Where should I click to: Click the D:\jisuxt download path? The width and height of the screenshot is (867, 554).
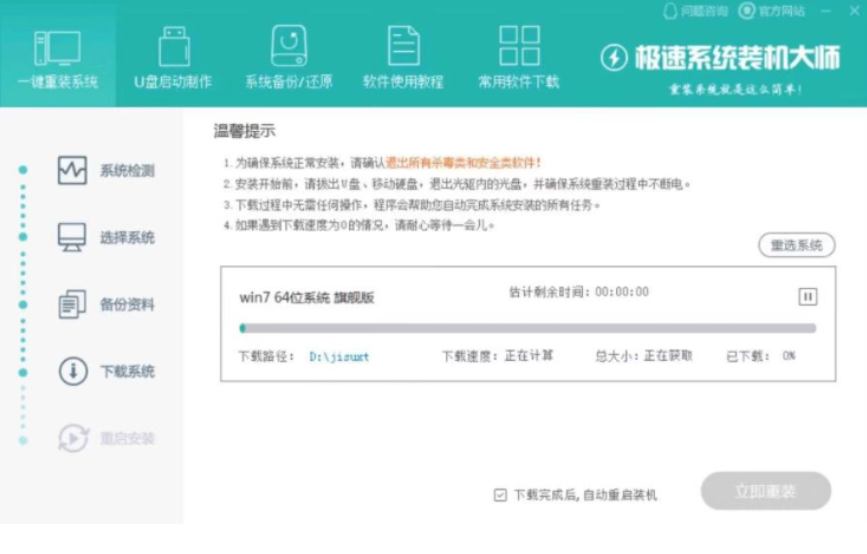(x=339, y=356)
